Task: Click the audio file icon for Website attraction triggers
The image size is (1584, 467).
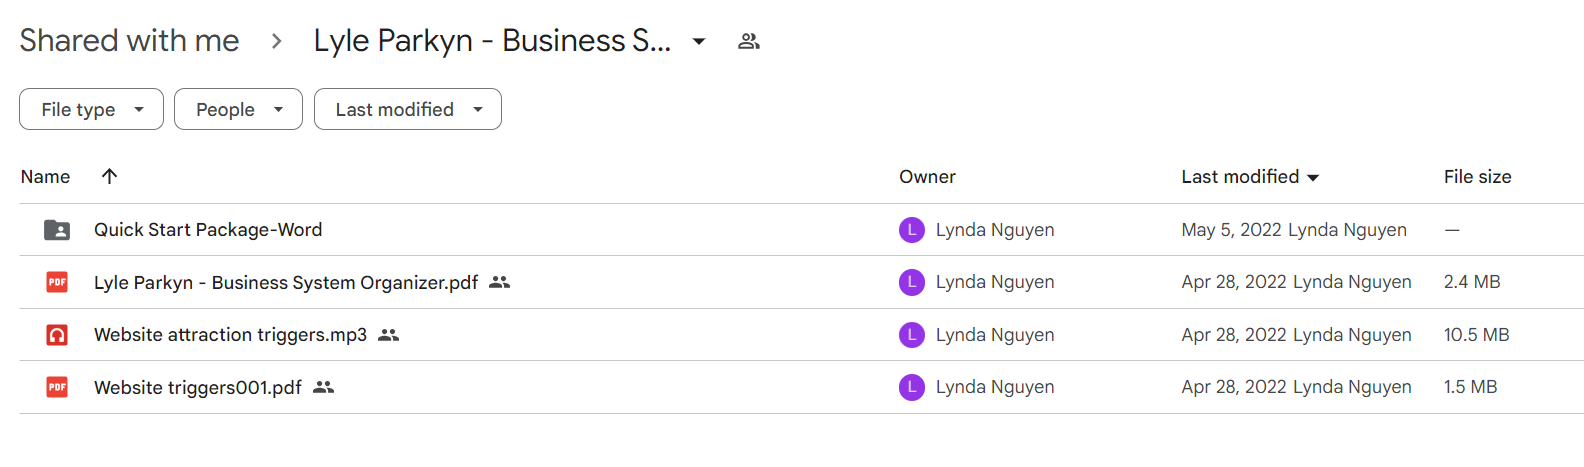Action: point(57,335)
